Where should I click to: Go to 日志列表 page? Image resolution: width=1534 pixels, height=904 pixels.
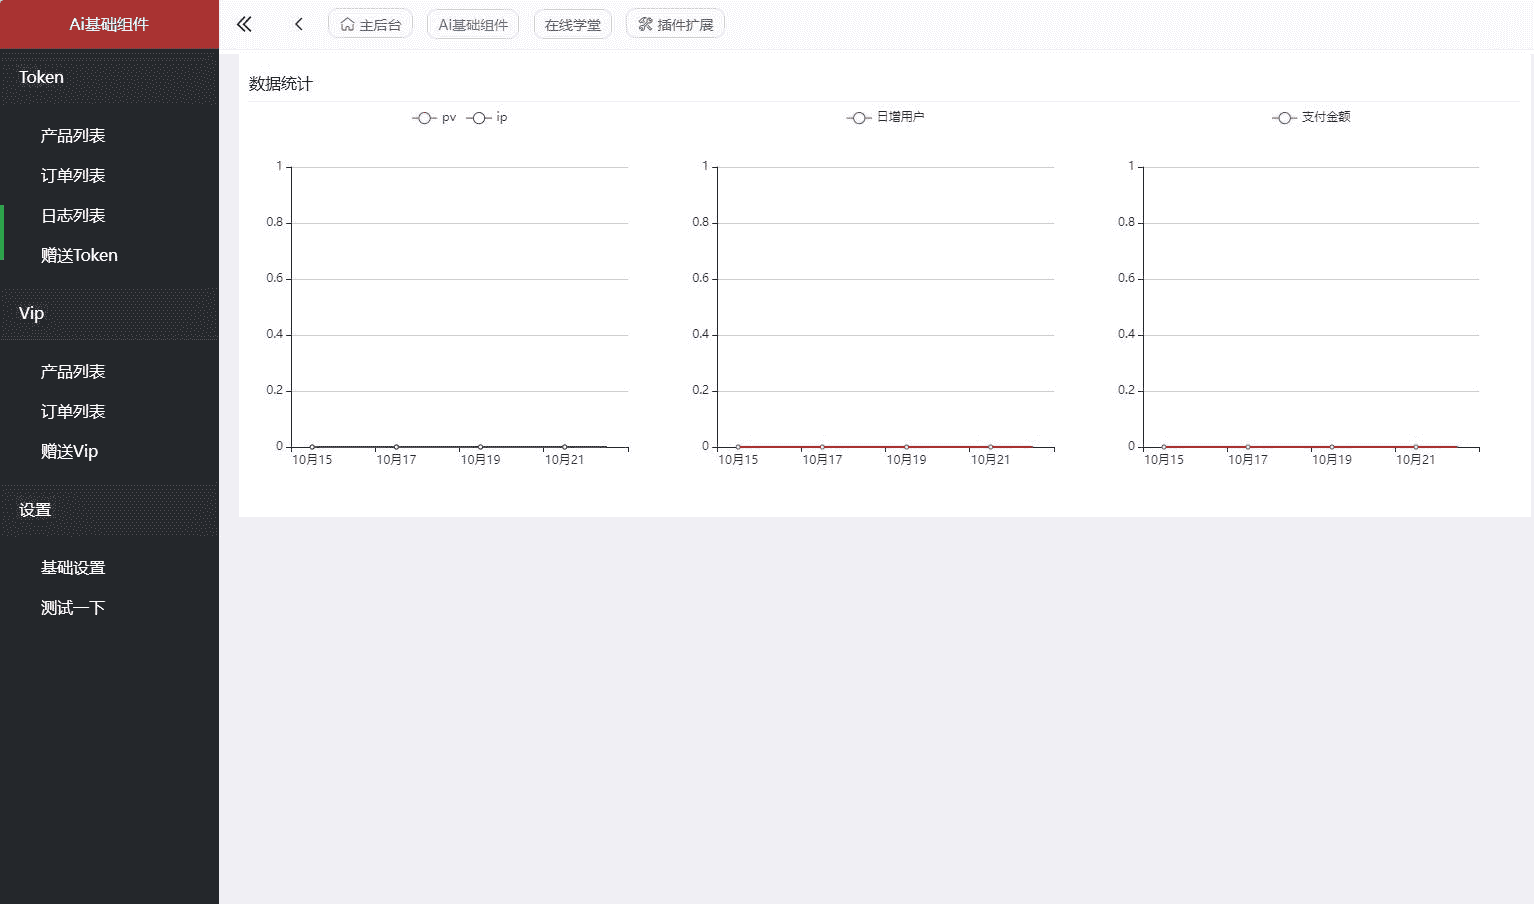point(73,216)
